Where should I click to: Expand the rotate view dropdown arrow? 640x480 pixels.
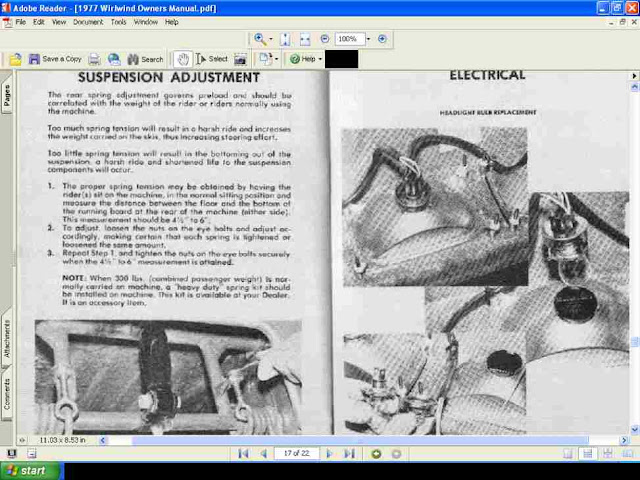coord(277,59)
